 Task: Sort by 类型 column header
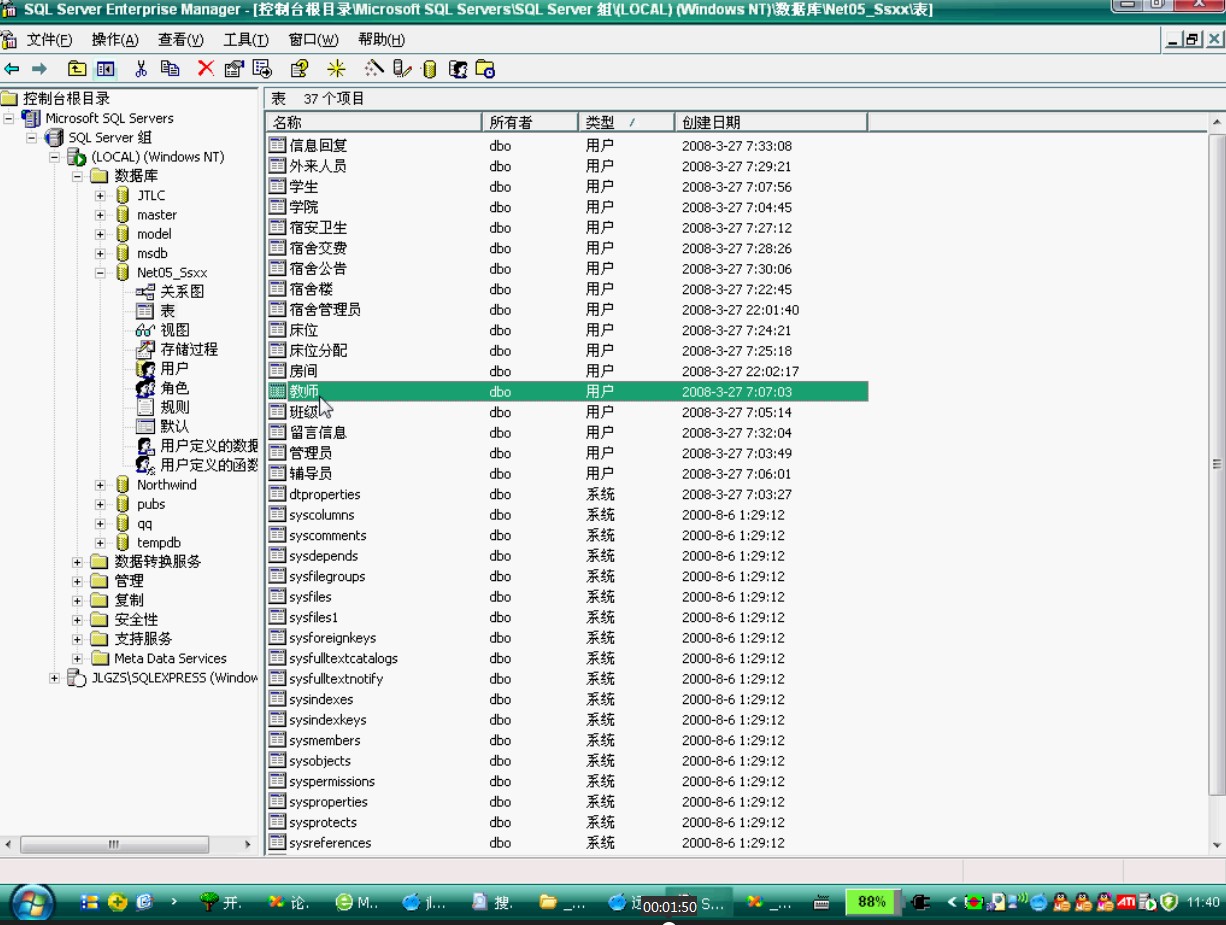tap(626, 122)
